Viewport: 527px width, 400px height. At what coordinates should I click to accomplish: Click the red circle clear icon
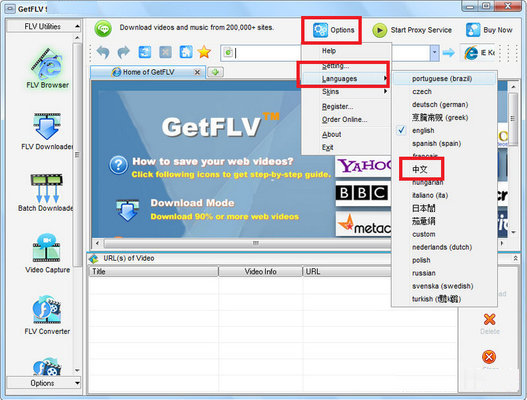pyautogui.click(x=489, y=357)
